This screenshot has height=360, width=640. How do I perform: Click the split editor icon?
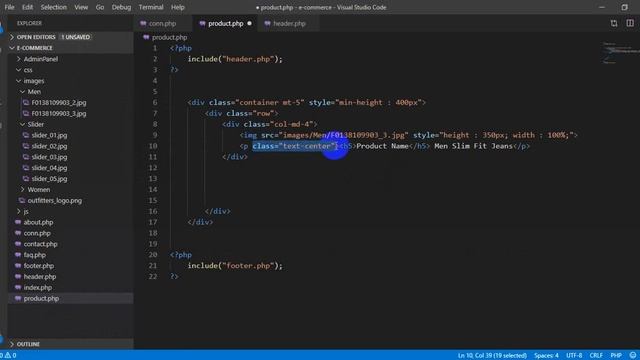[630, 23]
